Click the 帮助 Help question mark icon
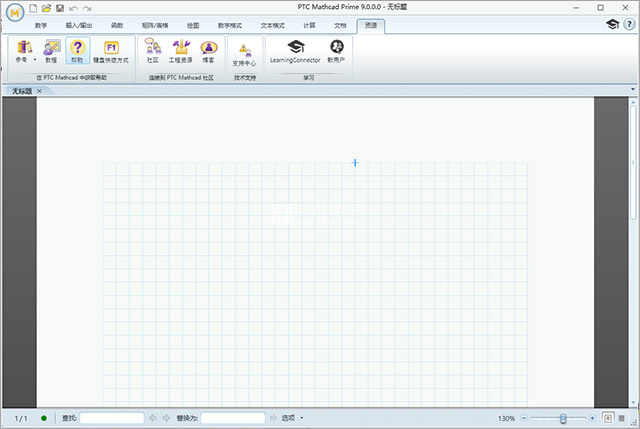Viewport: 640px width, 429px height. point(78,49)
